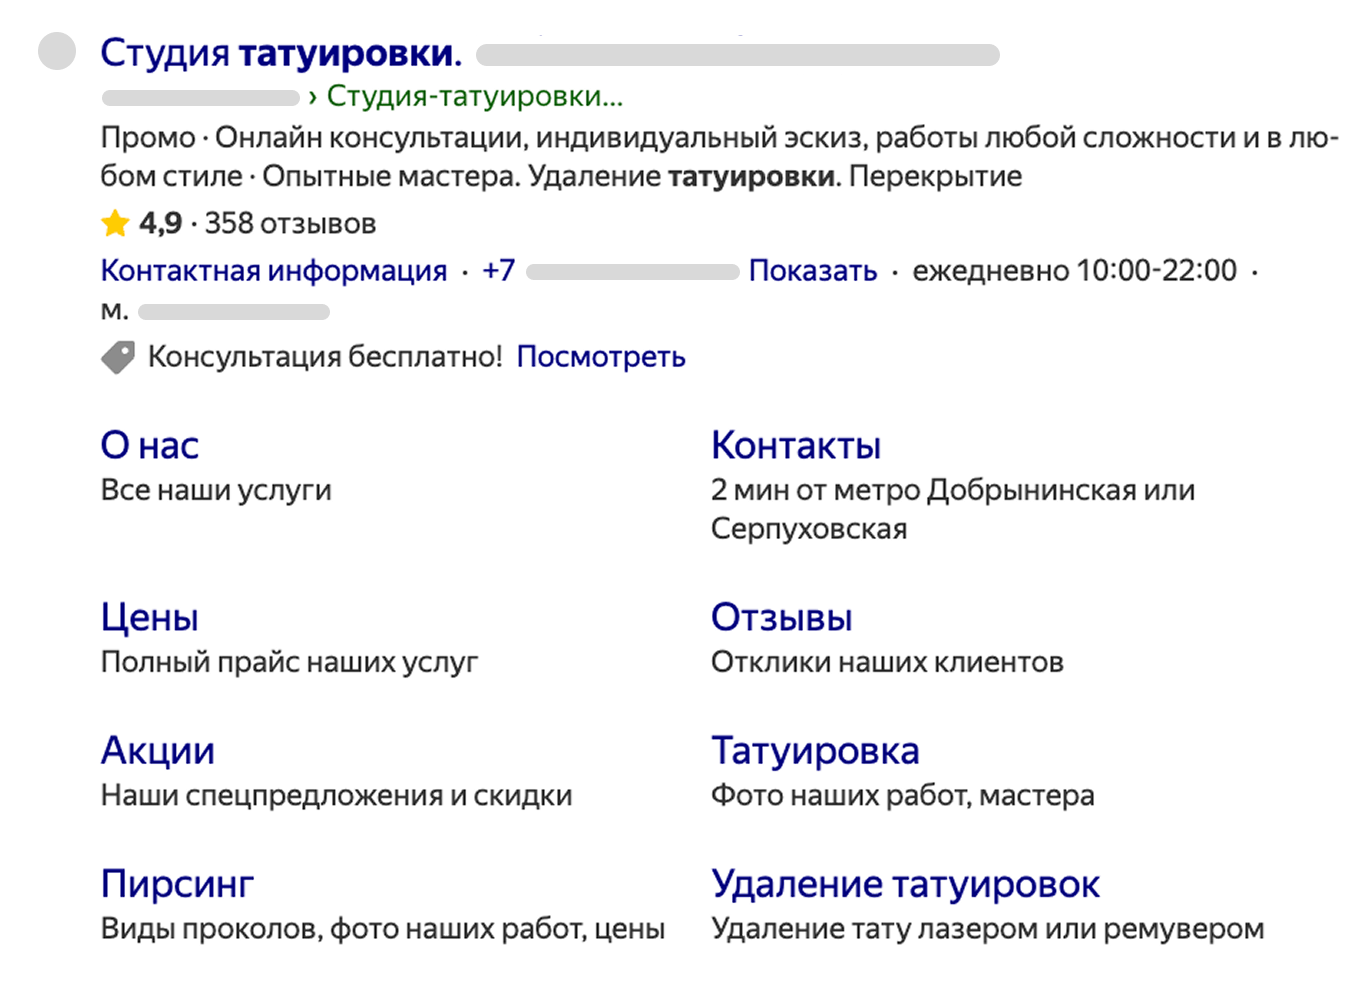This screenshot has width=1362, height=1000.
Task: Click the daily hours 10:00-22:00 text
Action: (1073, 270)
